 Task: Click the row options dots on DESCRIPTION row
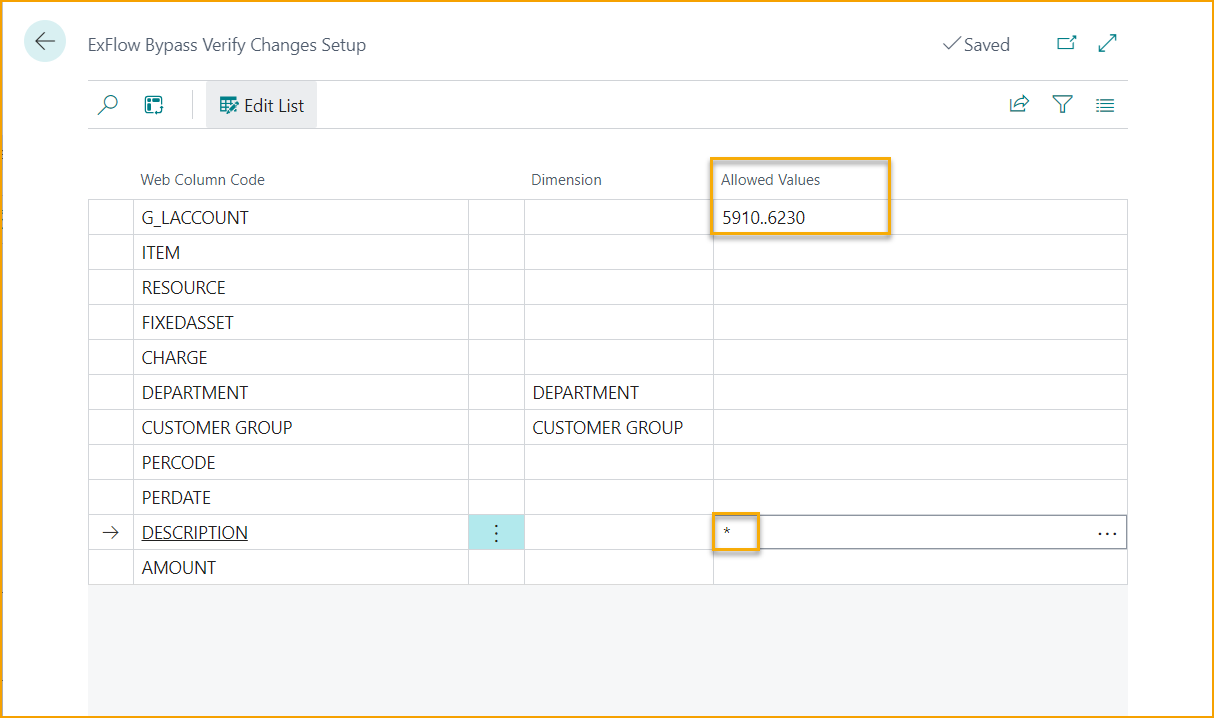496,532
